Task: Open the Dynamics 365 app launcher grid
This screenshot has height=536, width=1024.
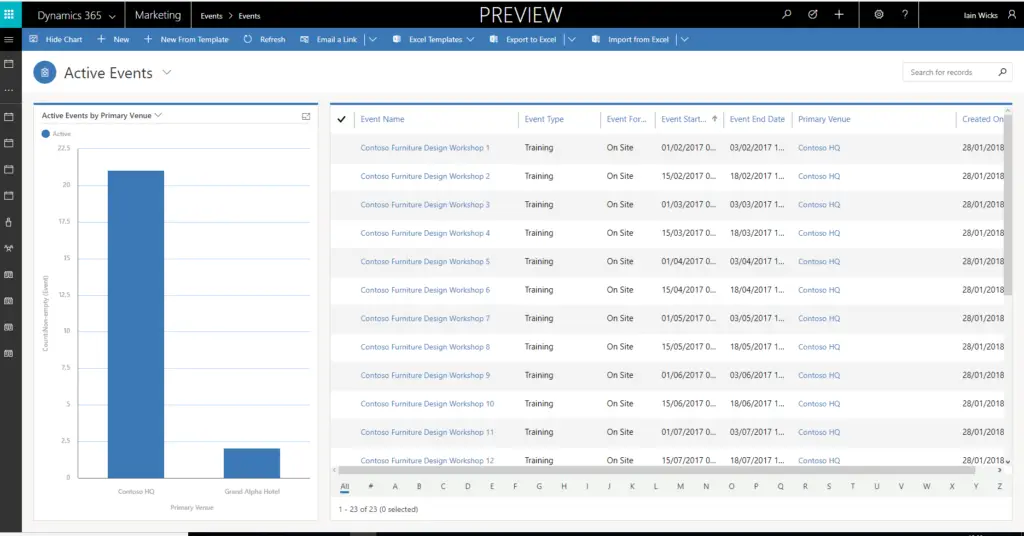Action: [x=9, y=14]
